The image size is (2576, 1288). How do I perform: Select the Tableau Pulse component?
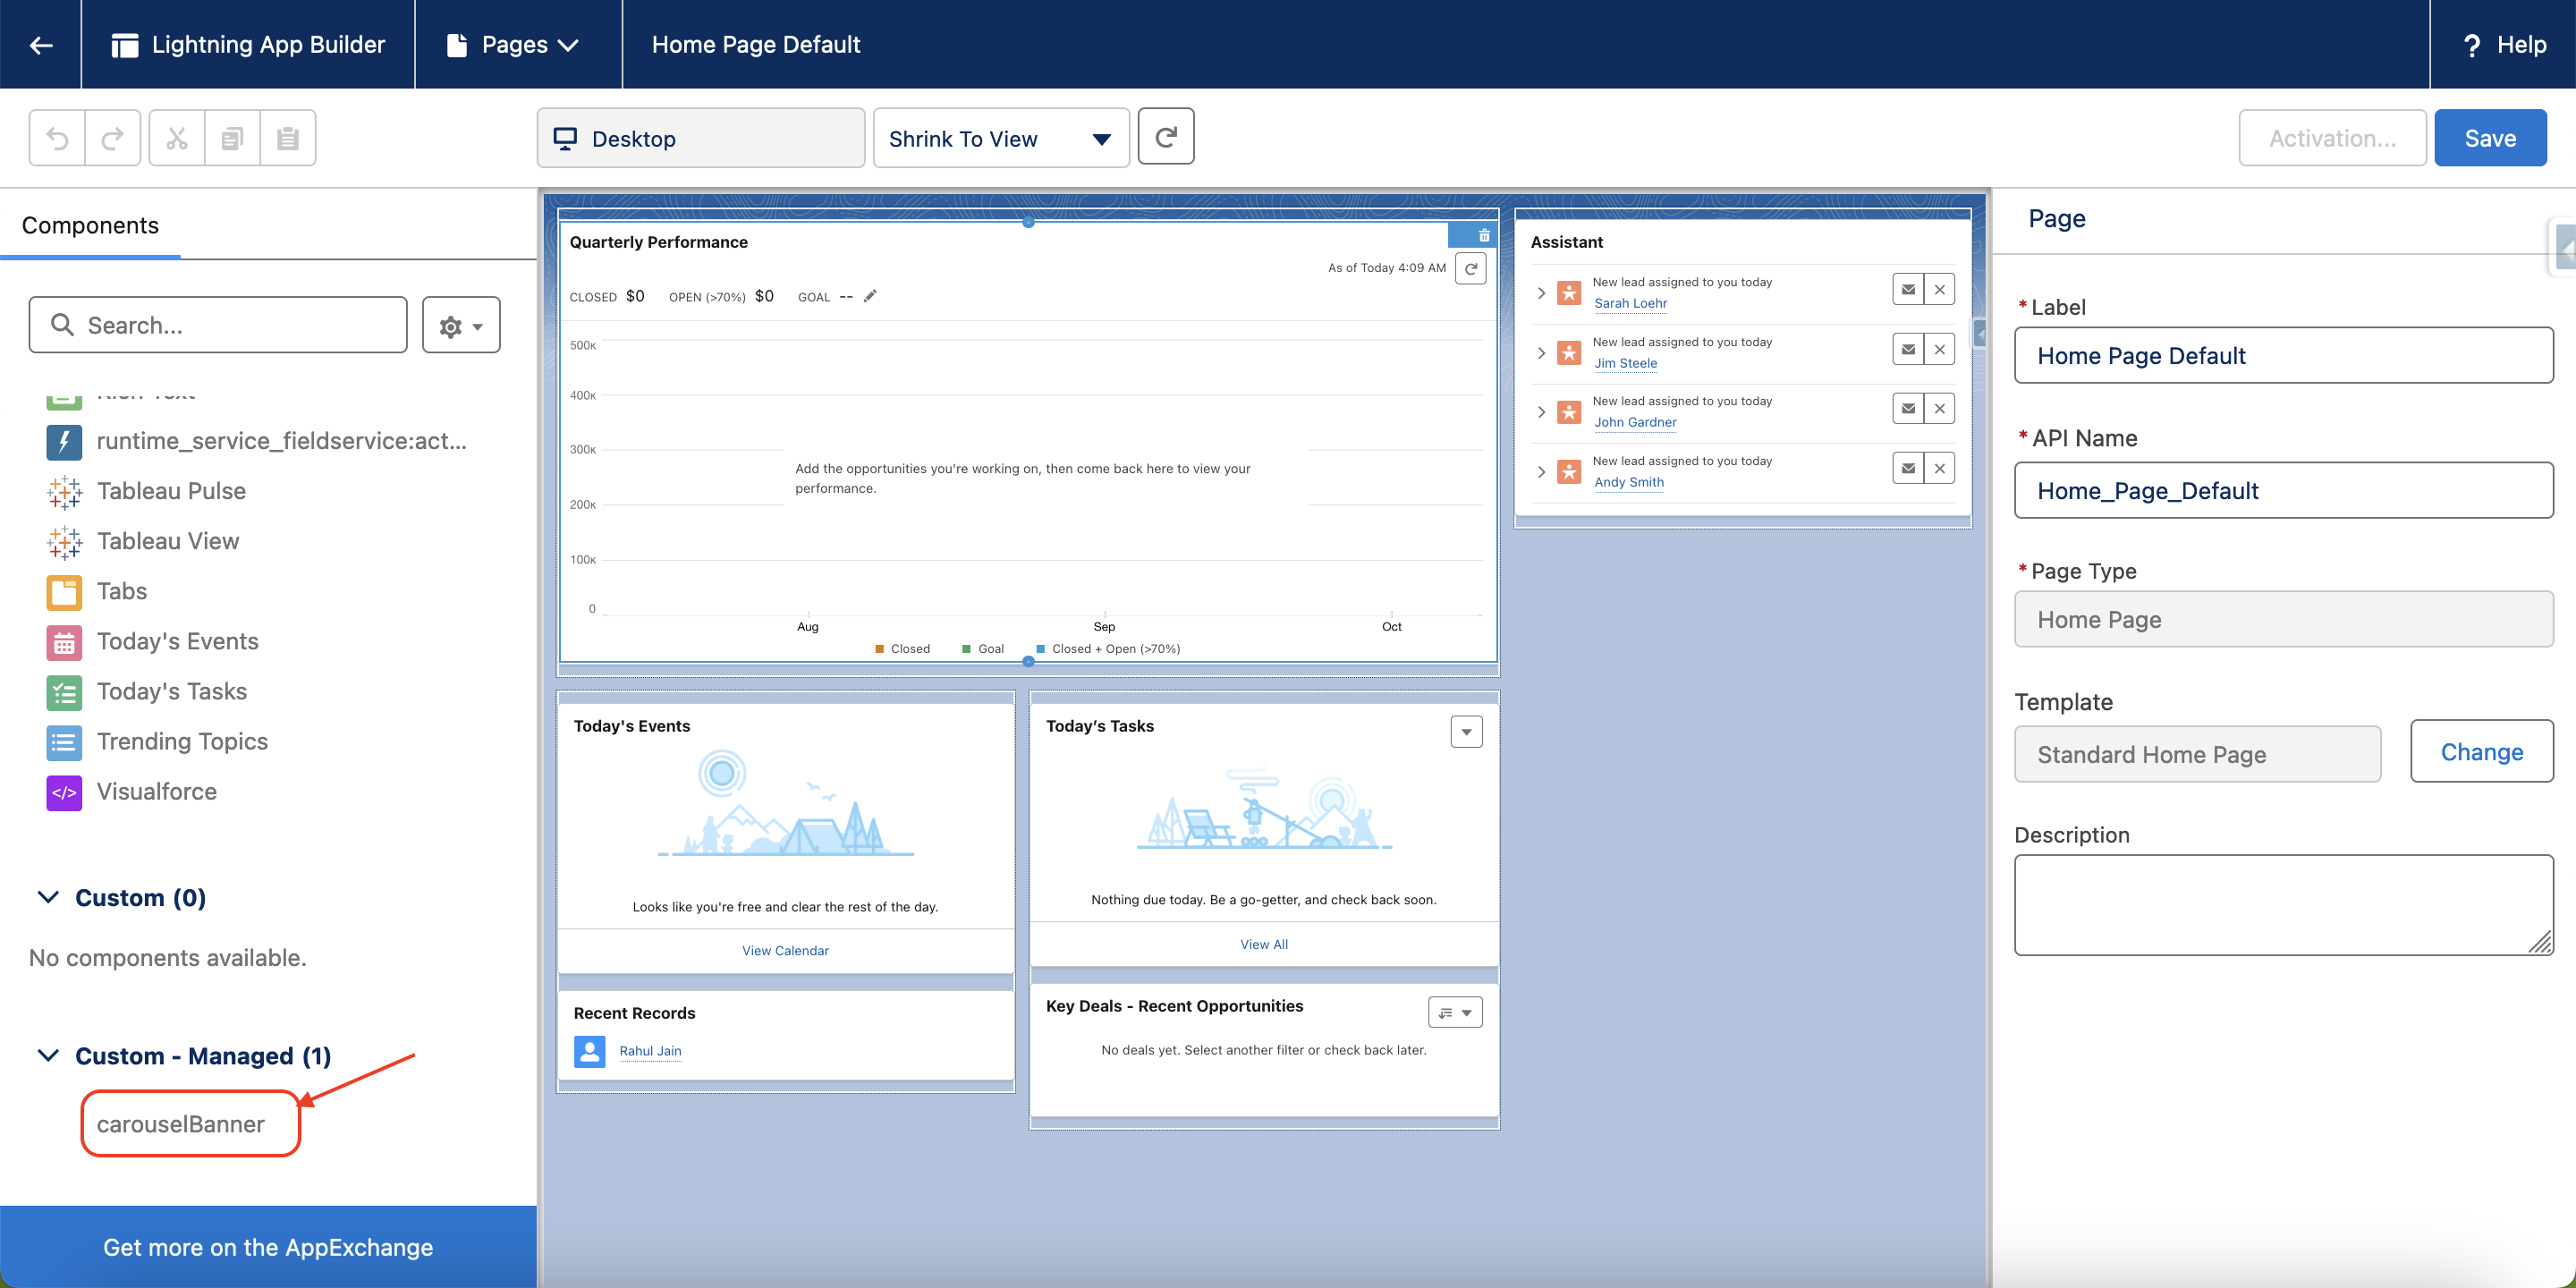pyautogui.click(x=146, y=491)
